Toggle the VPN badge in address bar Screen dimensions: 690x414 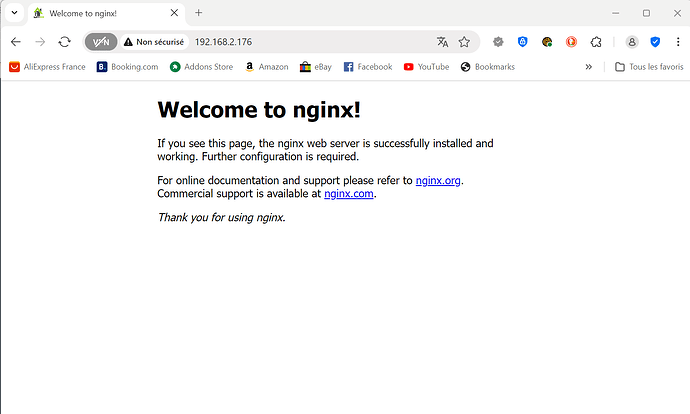pos(101,42)
